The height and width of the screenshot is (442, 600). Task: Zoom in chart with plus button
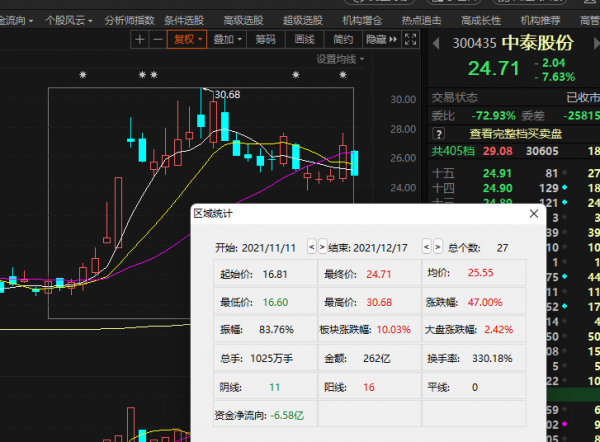coord(140,39)
